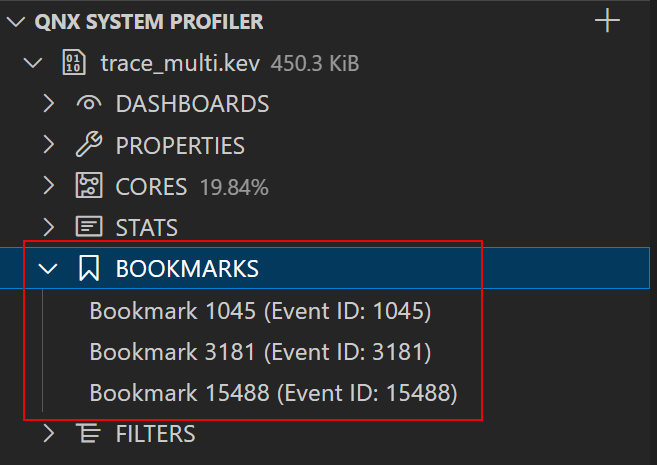Image resolution: width=657 pixels, height=465 pixels.
Task: Collapse the trace_multi.kev tree node
Action: click(x=33, y=63)
